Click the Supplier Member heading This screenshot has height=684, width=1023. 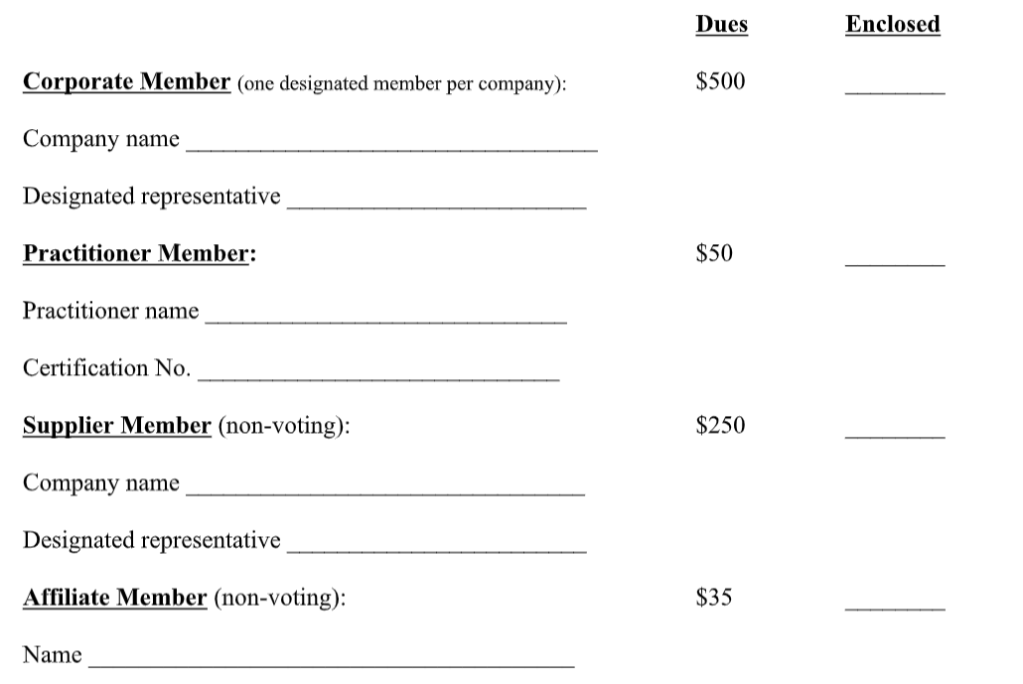[x=117, y=426]
